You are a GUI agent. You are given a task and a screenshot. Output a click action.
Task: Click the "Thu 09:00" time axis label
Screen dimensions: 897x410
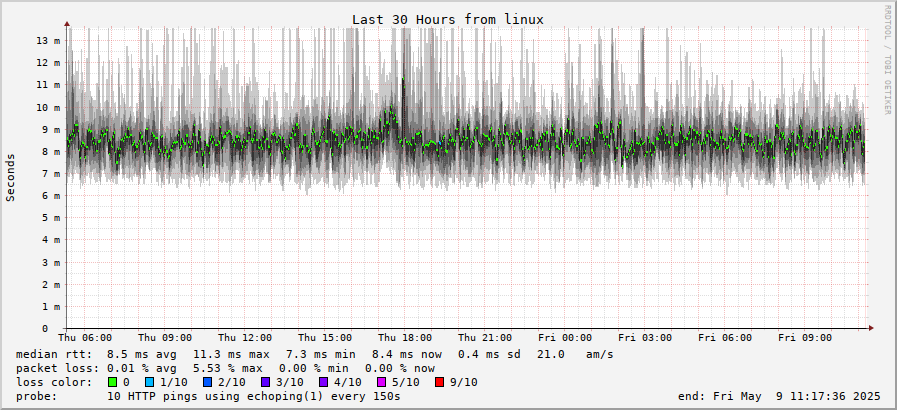tap(165, 338)
